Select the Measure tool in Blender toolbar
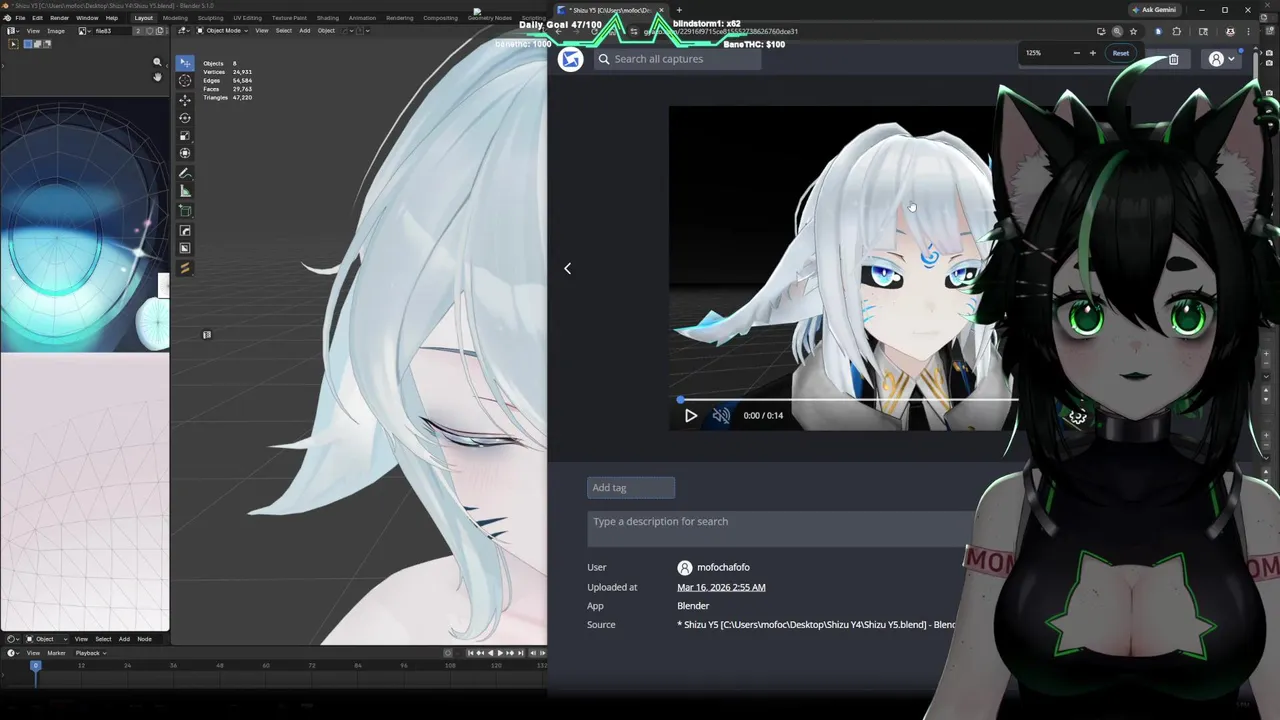The width and height of the screenshot is (1280, 720). click(185, 191)
